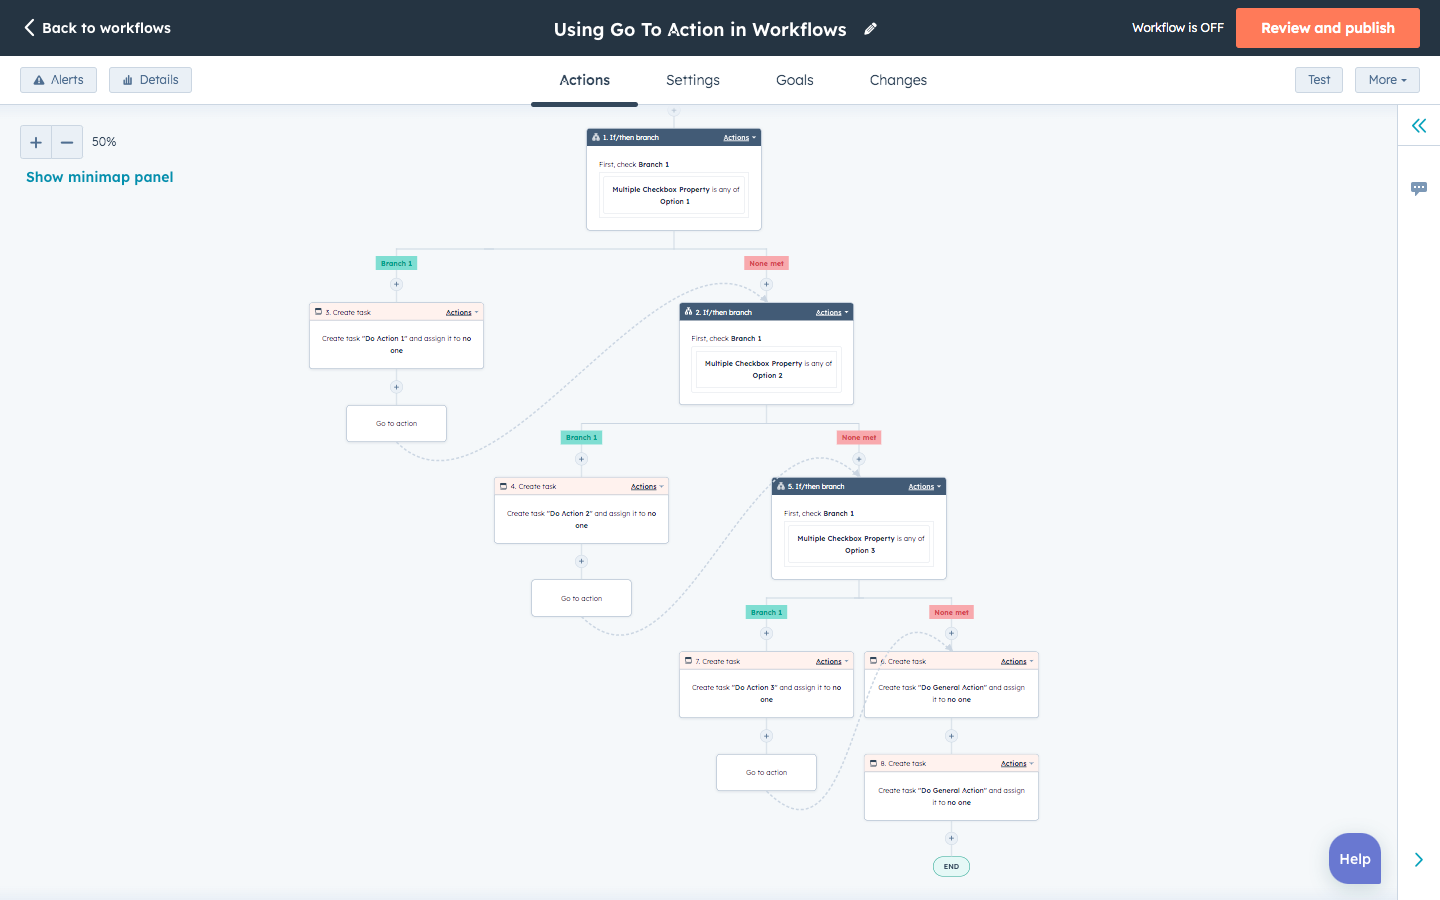The height and width of the screenshot is (900, 1440).
Task: Click the branch icon on the first If/then card
Action: [x=596, y=137]
